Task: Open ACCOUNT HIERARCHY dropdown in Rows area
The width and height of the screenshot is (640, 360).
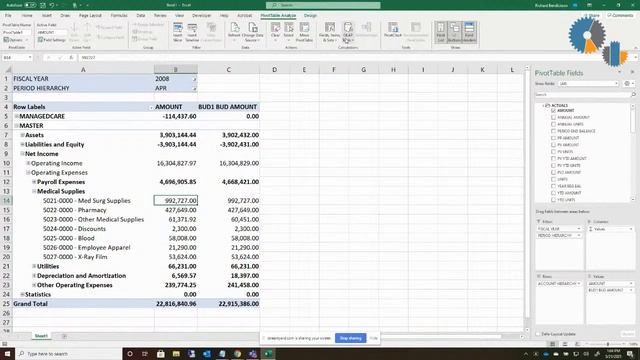Action: coord(579,283)
